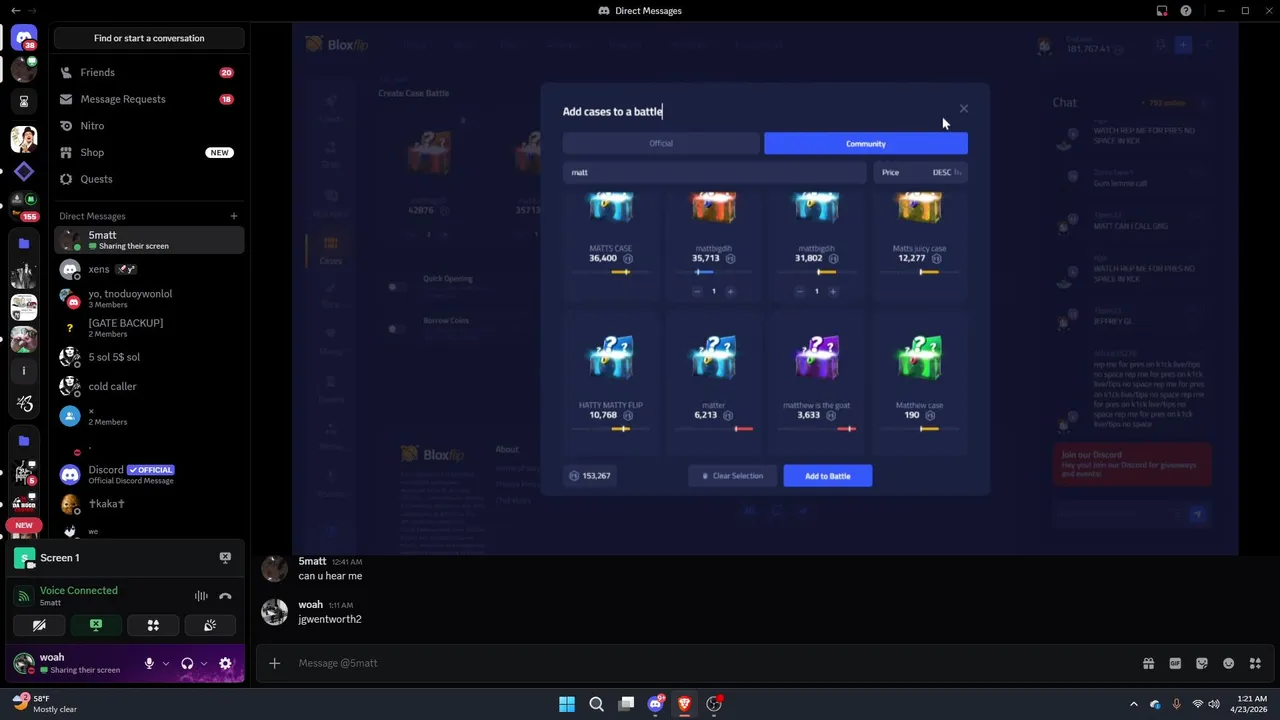Open the Discord Shop
This screenshot has height=720, width=1280.
149,152
